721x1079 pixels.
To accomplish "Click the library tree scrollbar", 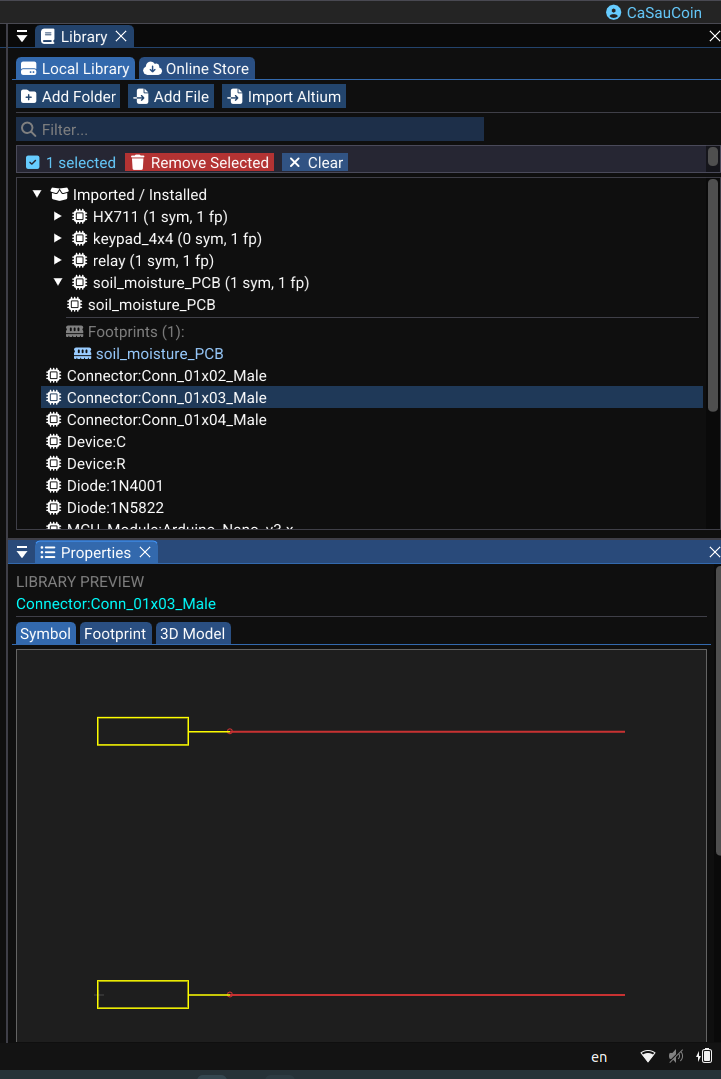I will tap(713, 295).
